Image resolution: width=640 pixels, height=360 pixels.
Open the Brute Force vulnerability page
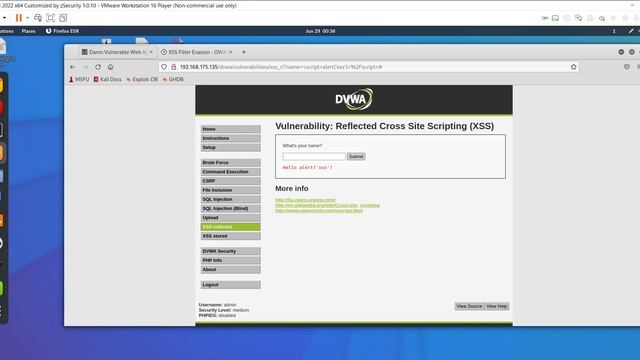231,162
